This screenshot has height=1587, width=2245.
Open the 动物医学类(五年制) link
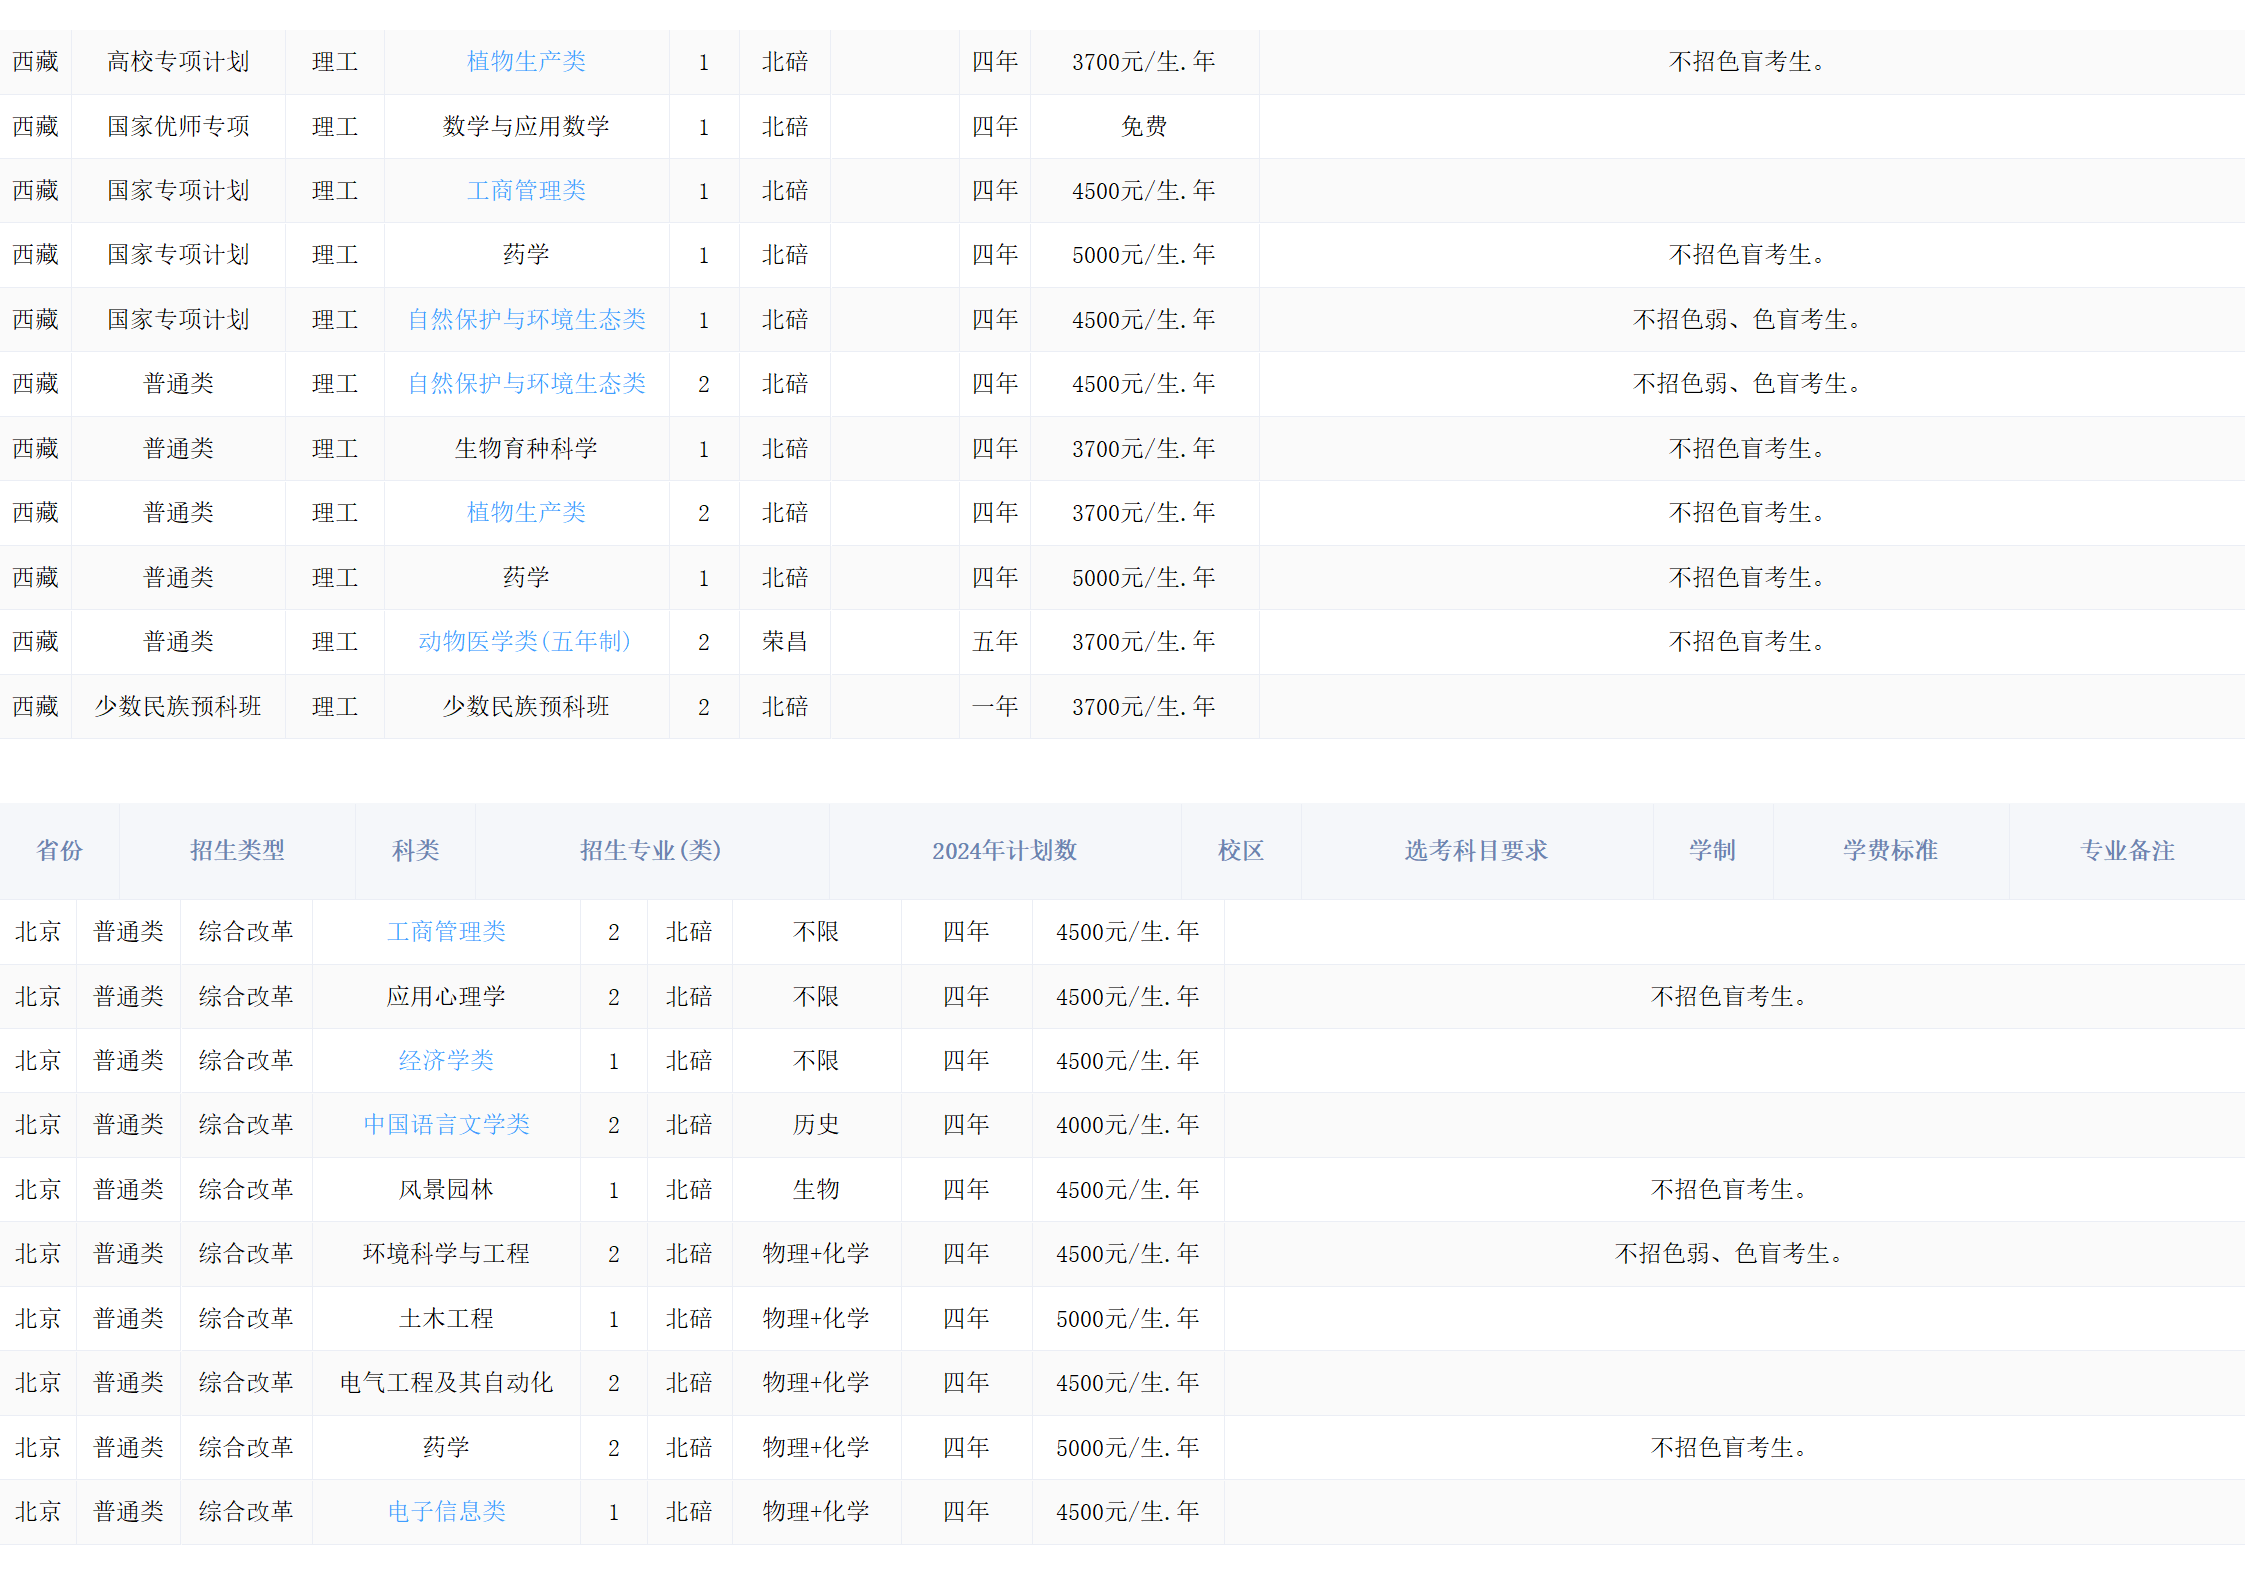pyautogui.click(x=526, y=641)
